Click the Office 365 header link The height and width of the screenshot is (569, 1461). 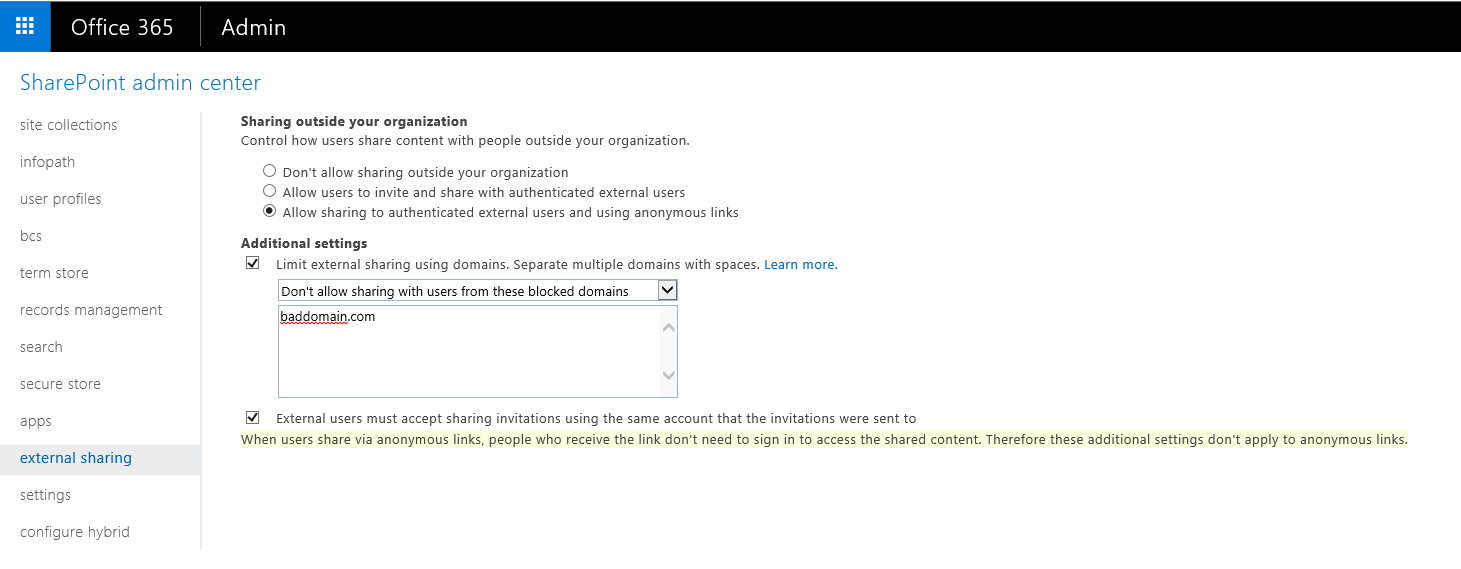coord(122,27)
